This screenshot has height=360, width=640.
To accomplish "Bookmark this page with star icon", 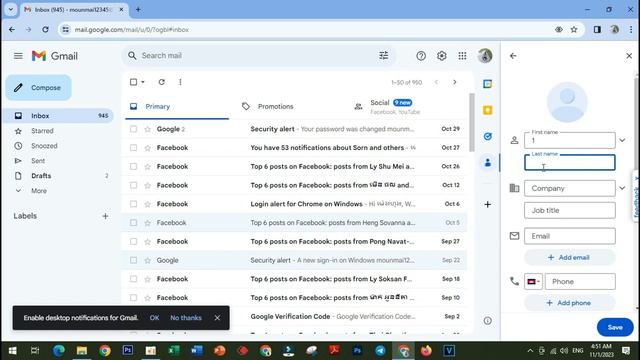I will (x=574, y=29).
